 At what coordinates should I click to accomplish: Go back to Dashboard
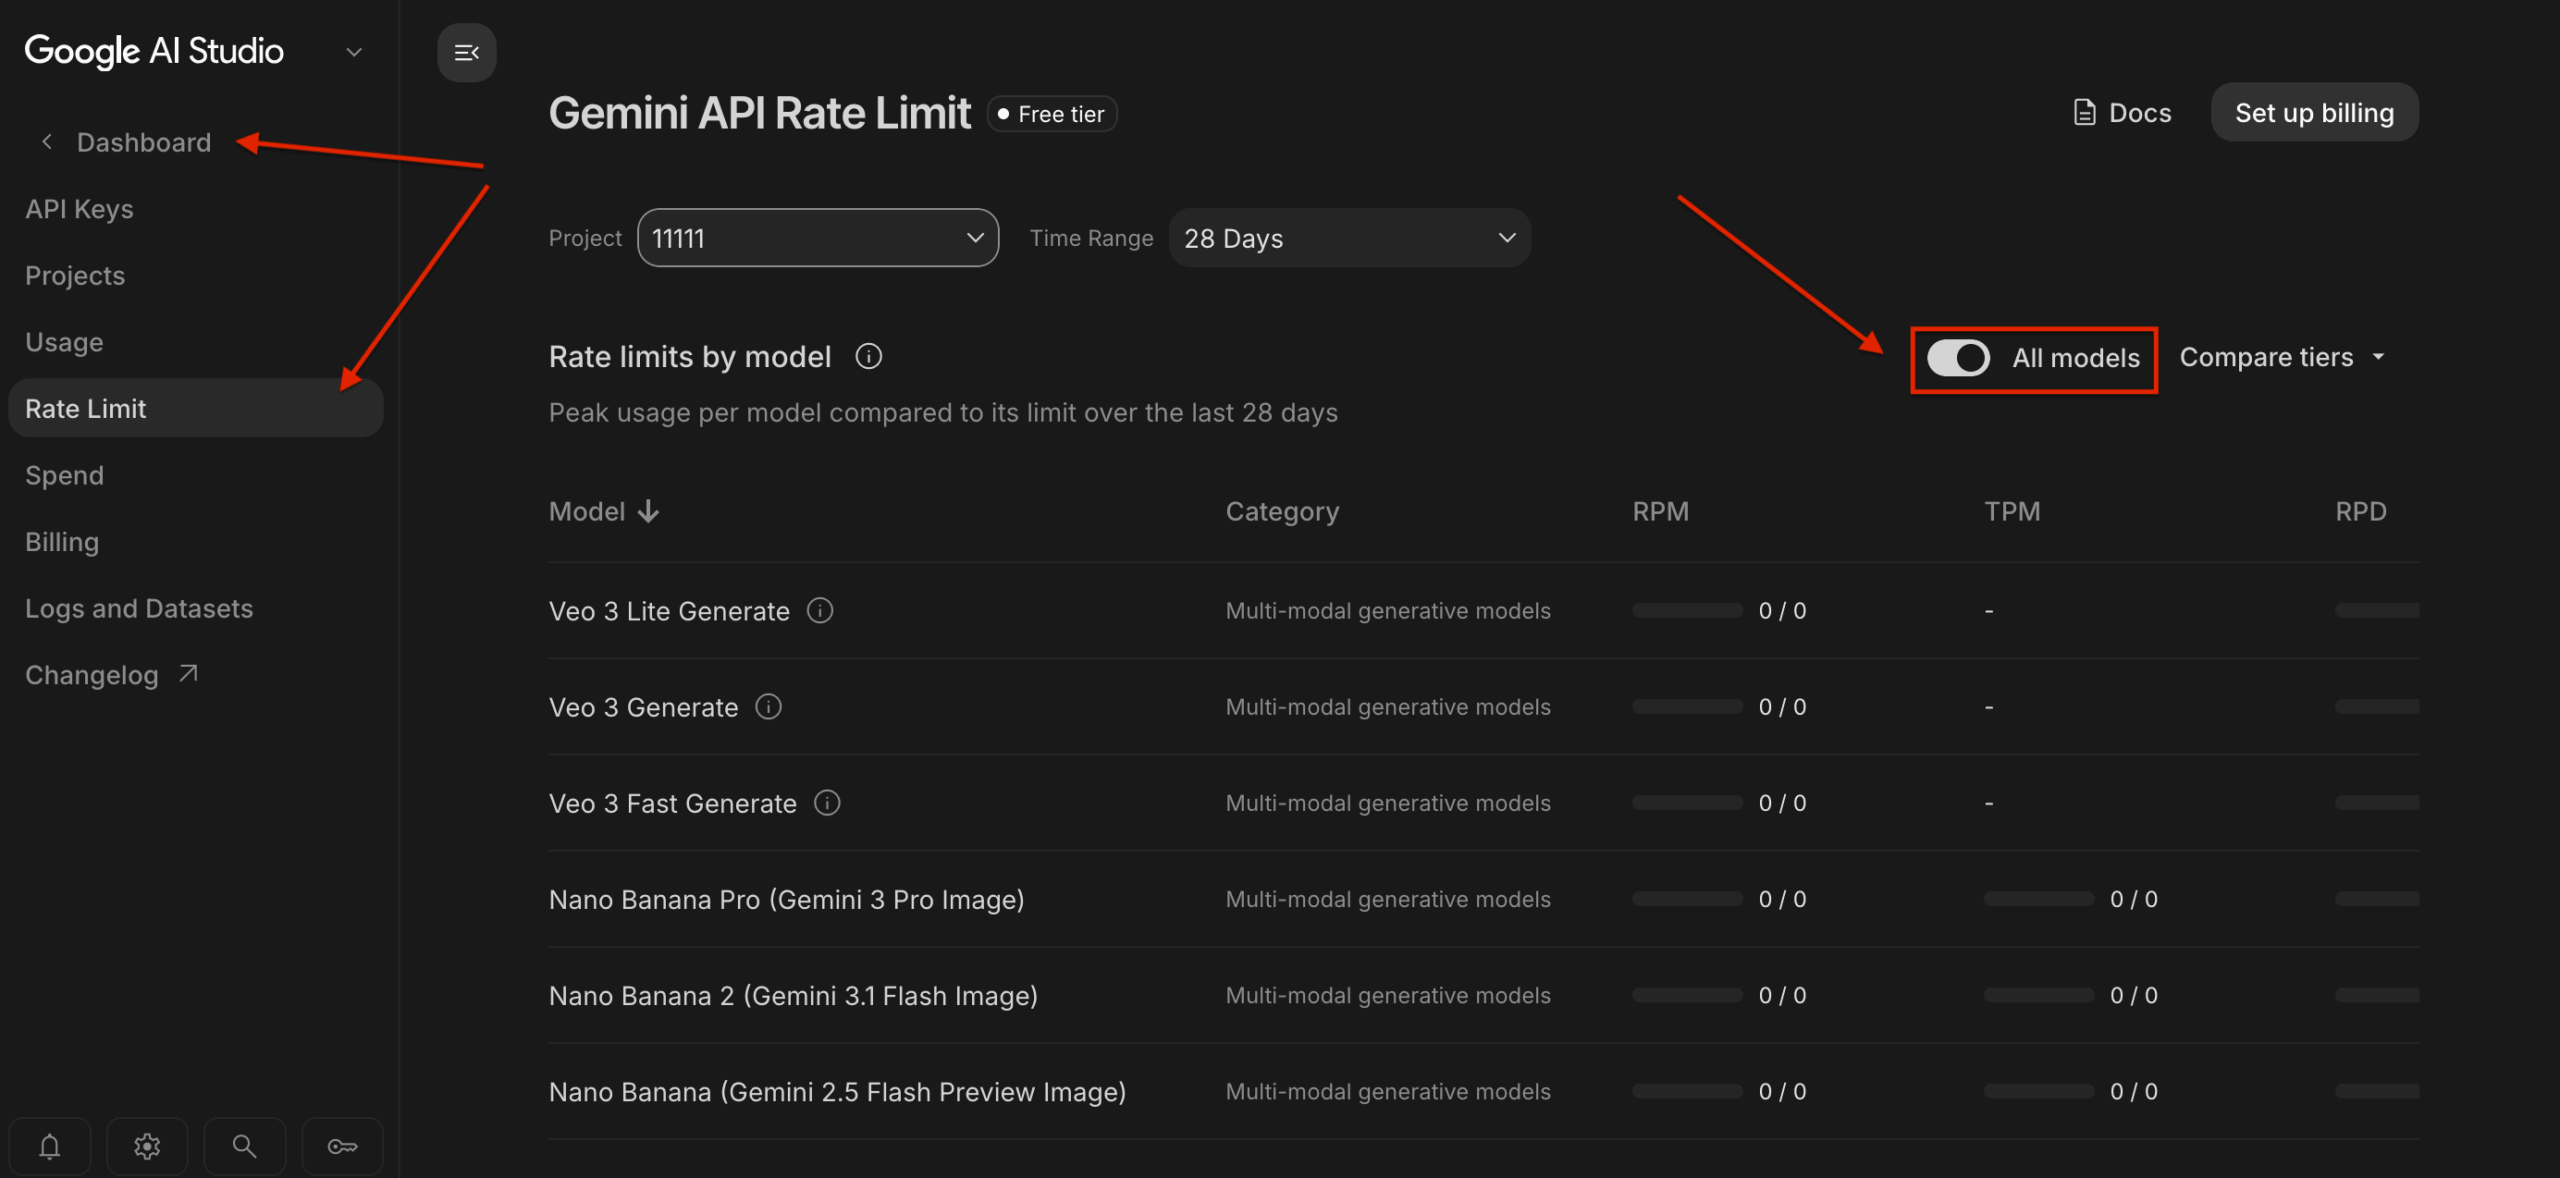tap(143, 142)
